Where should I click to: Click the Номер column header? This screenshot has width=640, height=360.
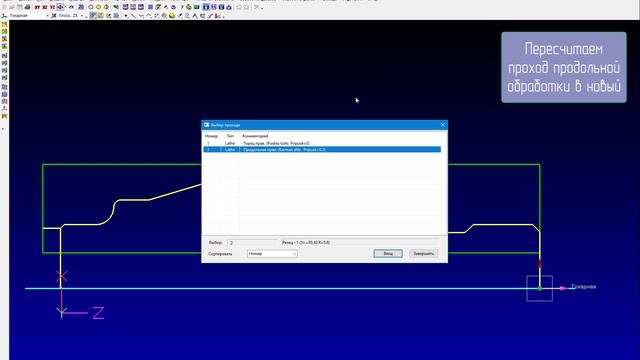click(x=211, y=136)
